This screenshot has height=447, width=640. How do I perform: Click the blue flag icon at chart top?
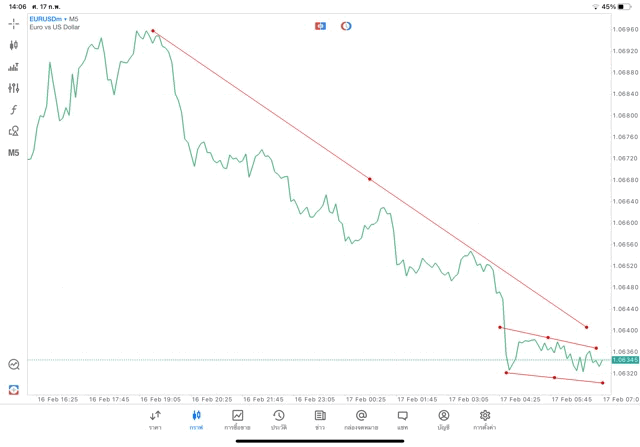(321, 25)
